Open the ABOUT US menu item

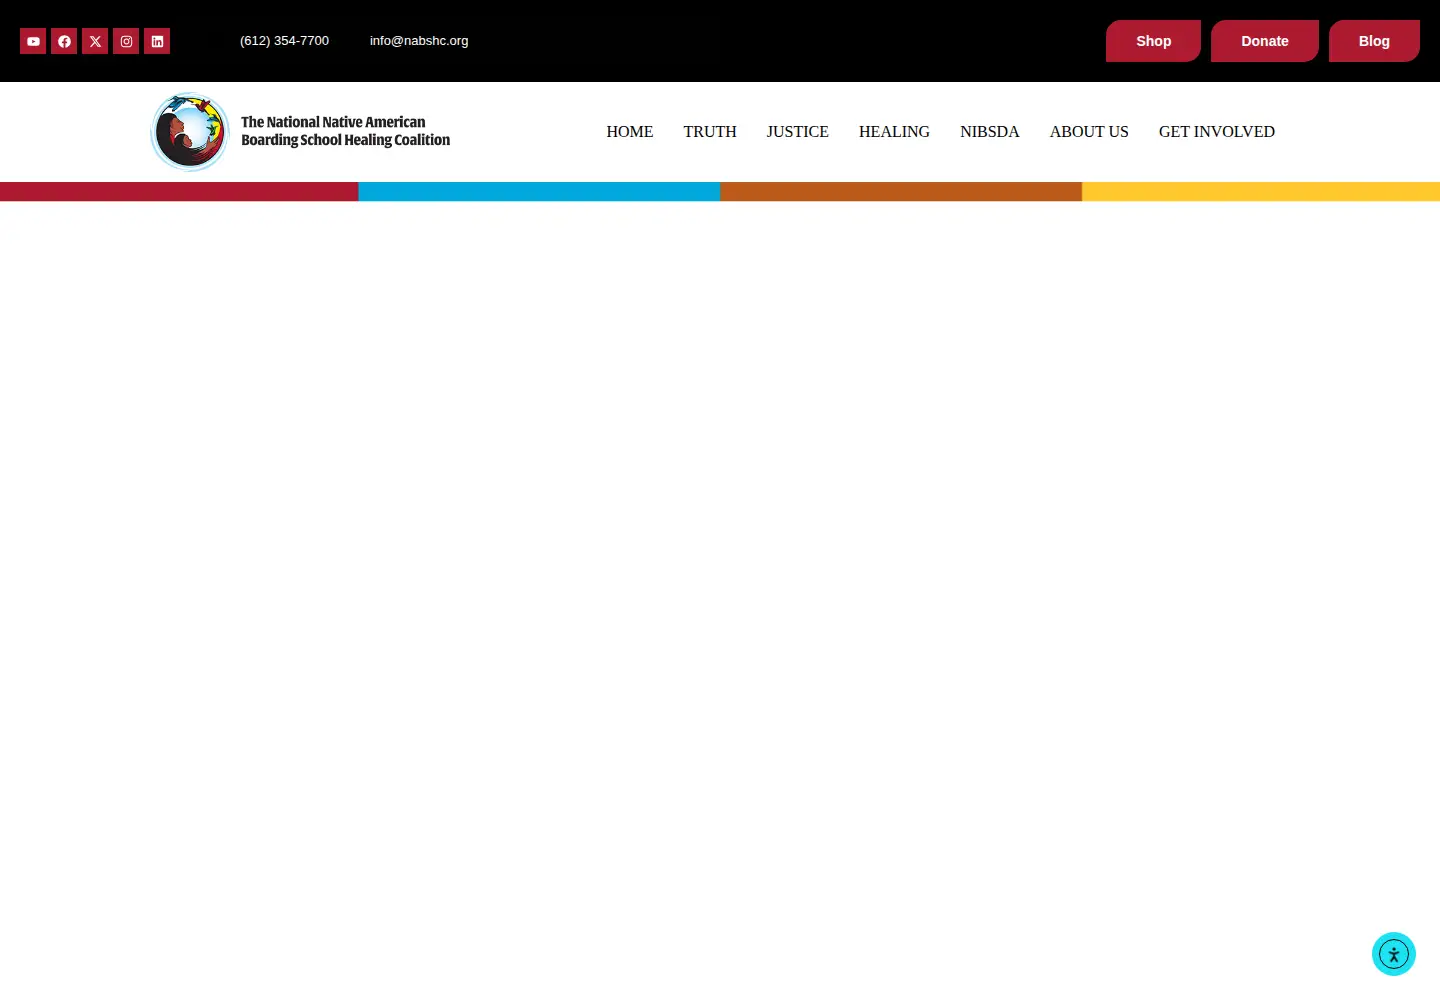1089,132
